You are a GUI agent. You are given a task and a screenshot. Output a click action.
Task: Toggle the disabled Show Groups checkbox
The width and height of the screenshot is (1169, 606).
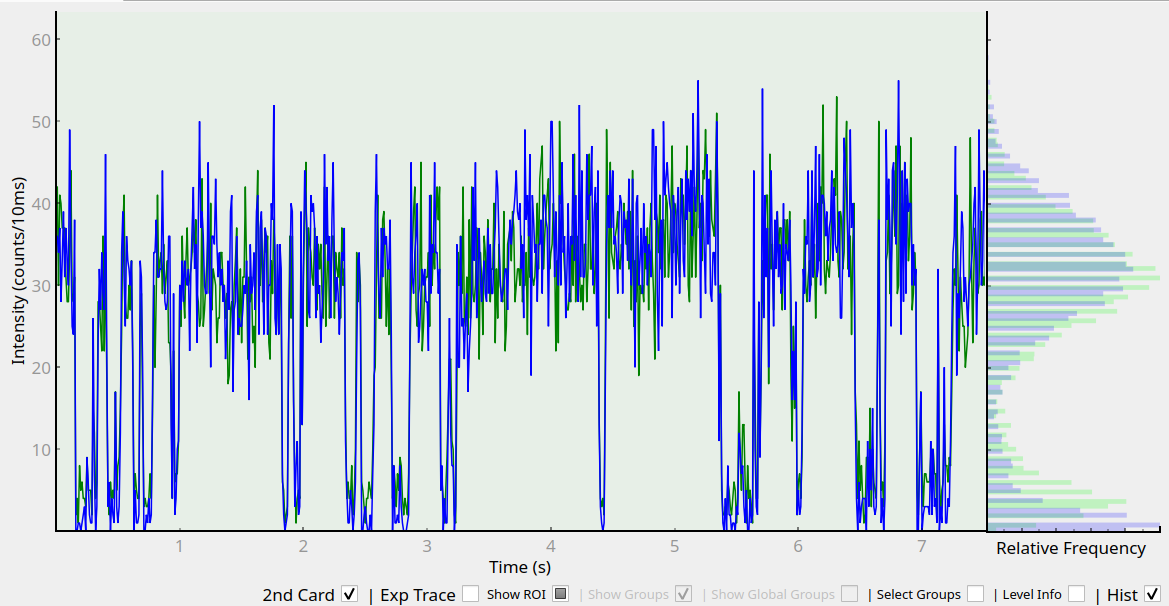(683, 594)
